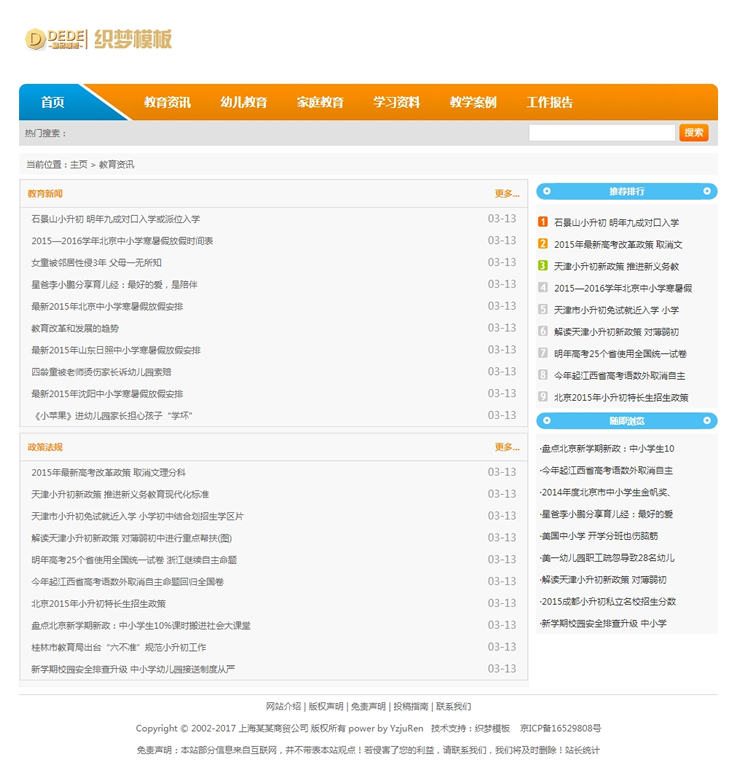The height and width of the screenshot is (768, 740).
Task: Click the DEDE 织梦模板 site logo
Action: [98, 39]
